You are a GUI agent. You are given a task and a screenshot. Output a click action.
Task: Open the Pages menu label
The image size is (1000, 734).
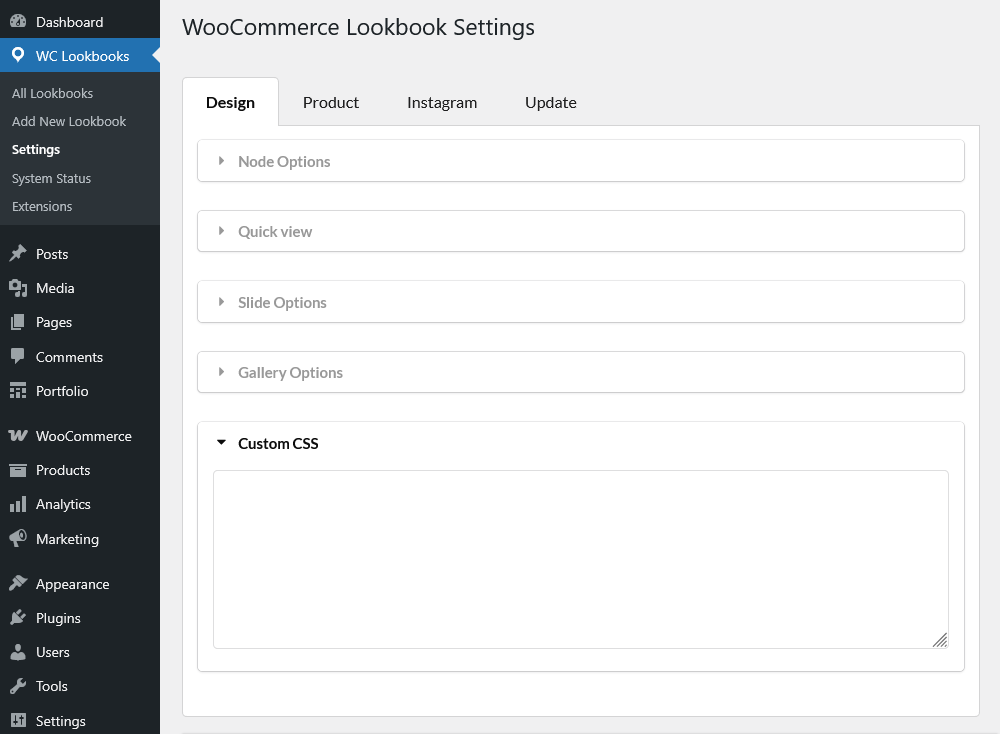pos(54,323)
